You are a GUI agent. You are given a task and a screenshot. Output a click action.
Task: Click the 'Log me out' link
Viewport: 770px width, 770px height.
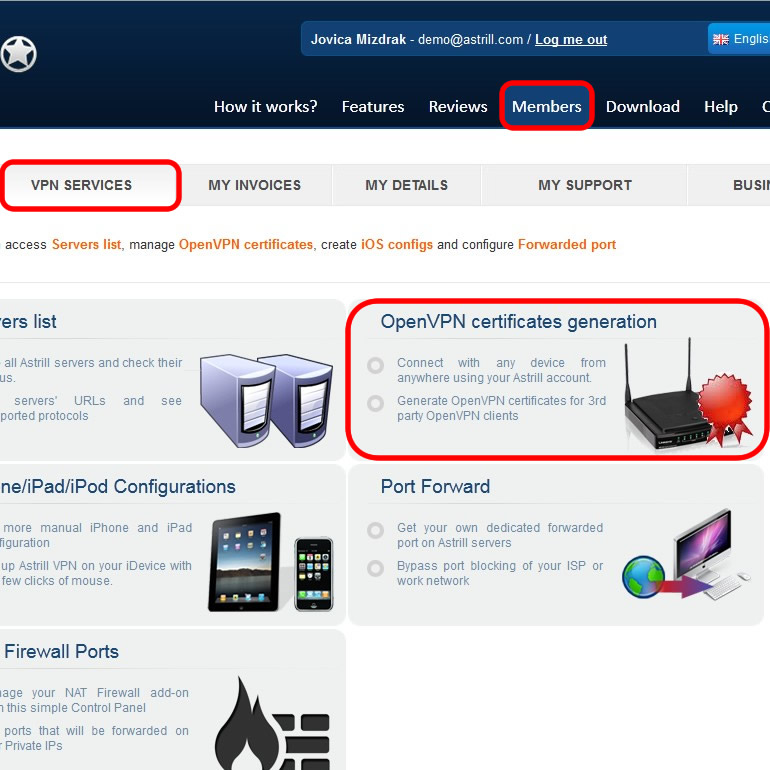[x=571, y=39]
